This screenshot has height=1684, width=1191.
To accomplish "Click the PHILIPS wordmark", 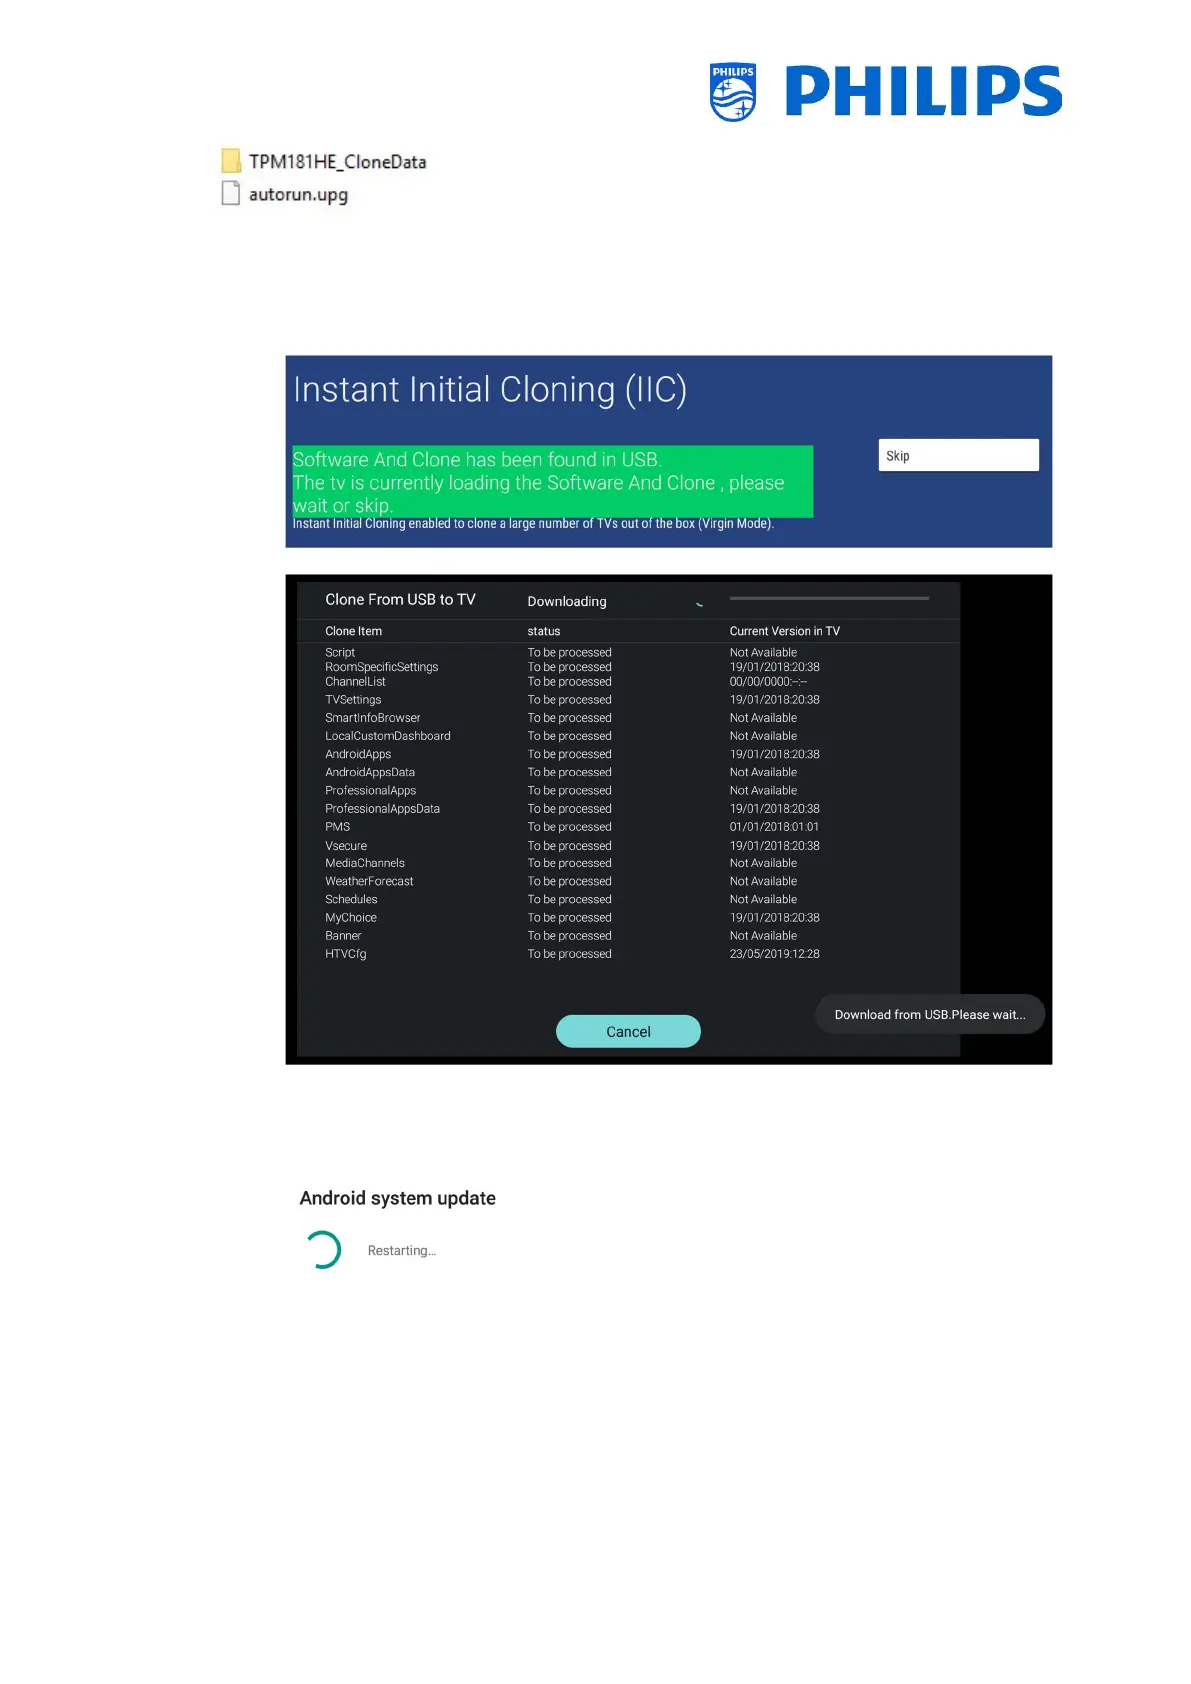I will 923,91.
